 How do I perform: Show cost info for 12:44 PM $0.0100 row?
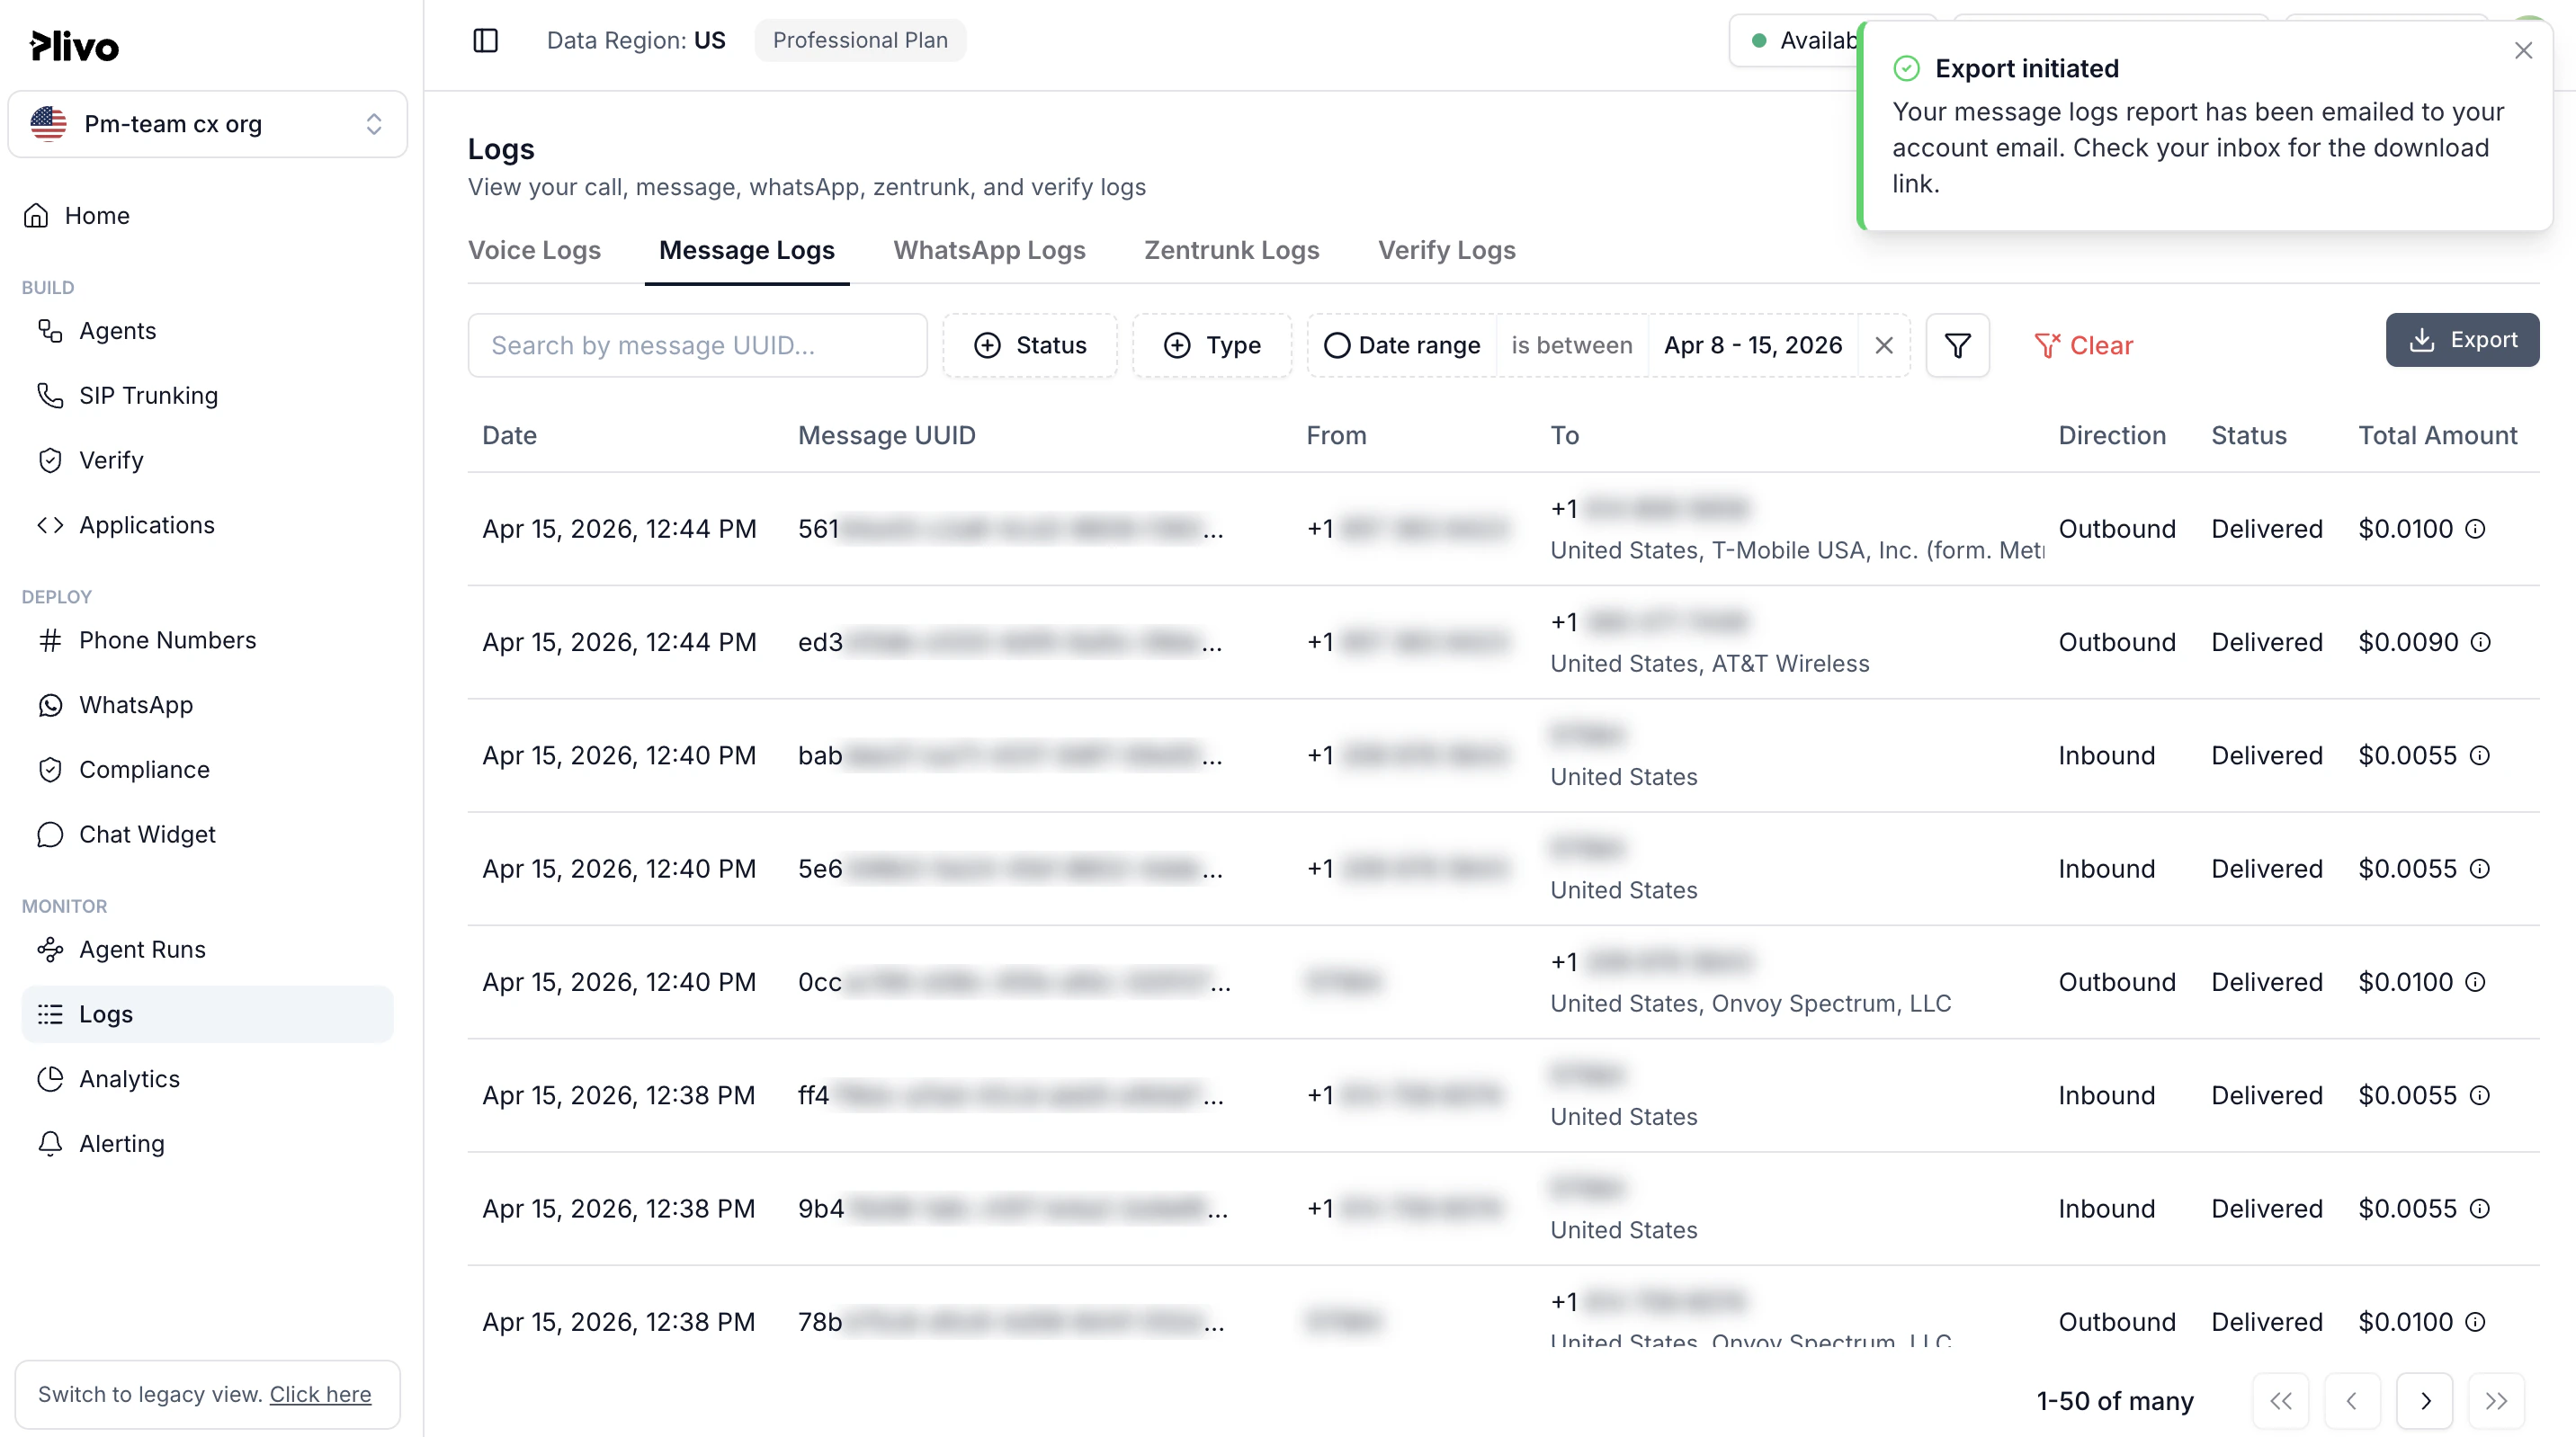(x=2475, y=530)
